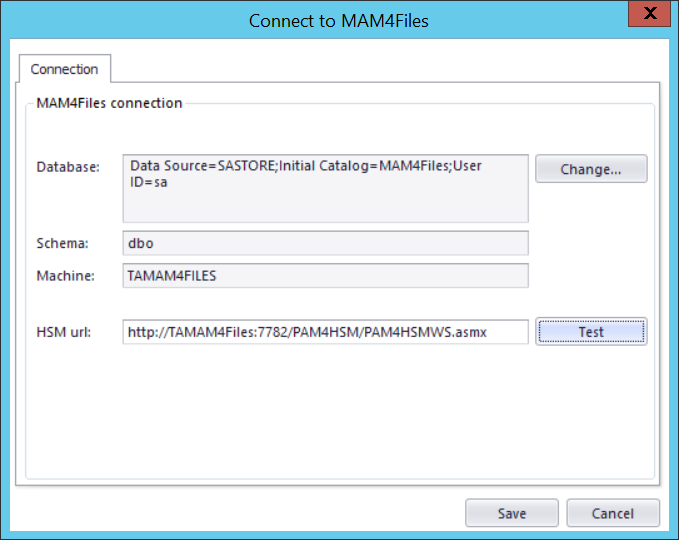Click the HSM url: label
The height and width of the screenshot is (540, 679).
pos(64,332)
